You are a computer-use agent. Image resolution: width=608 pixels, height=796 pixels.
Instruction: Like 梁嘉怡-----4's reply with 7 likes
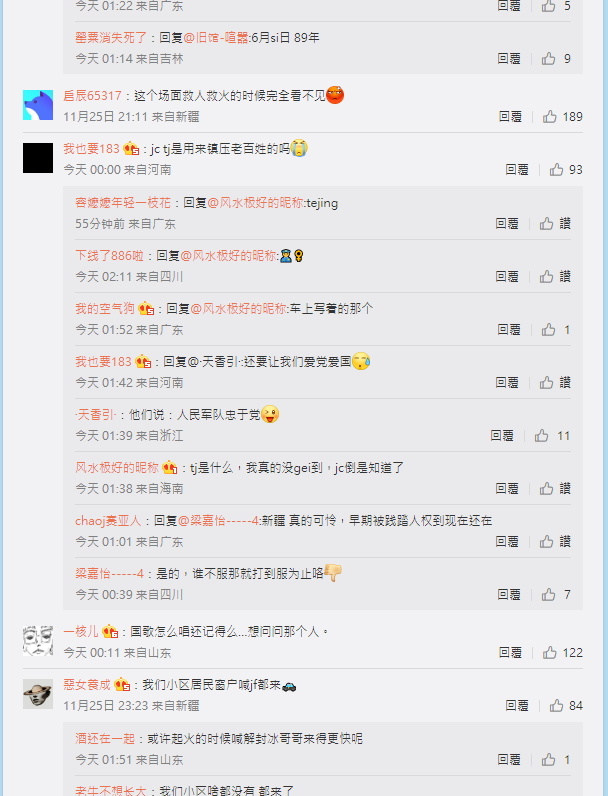click(x=548, y=594)
